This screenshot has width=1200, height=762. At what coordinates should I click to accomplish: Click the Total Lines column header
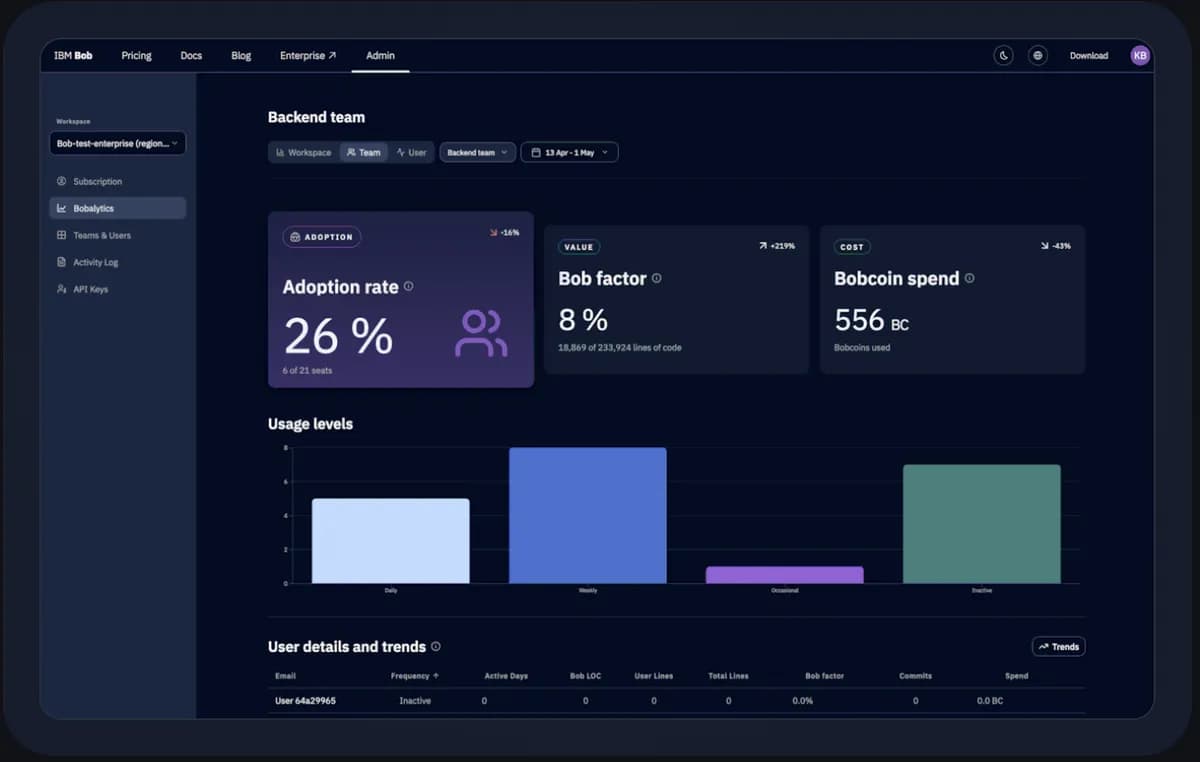tap(728, 676)
